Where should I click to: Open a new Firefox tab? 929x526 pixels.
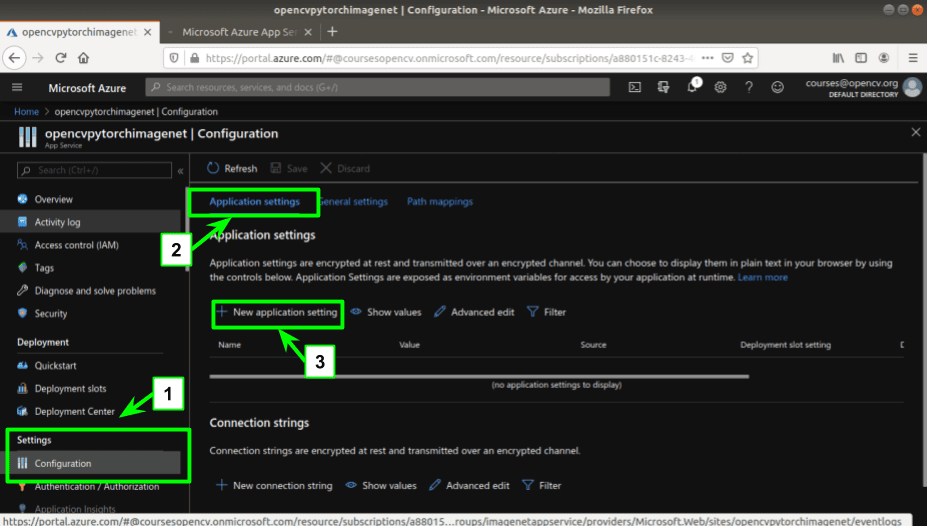(x=332, y=32)
